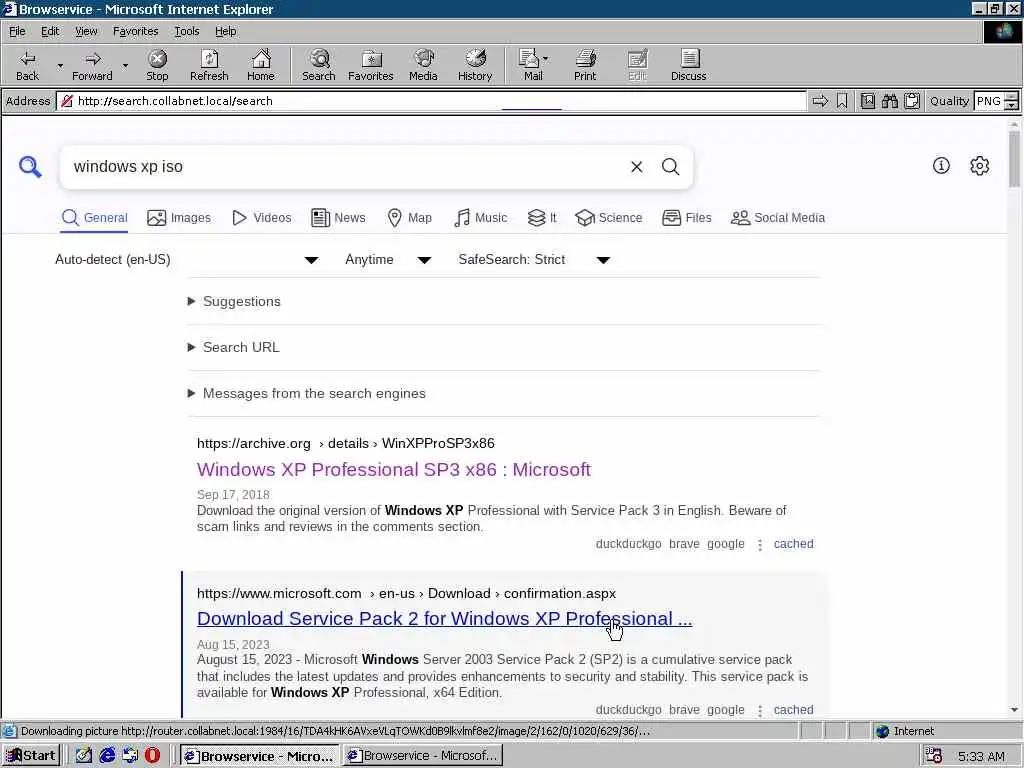The image size is (1024, 768).
Task: Open Auto-detect (en-US) language dropdown
Action: coord(186,259)
